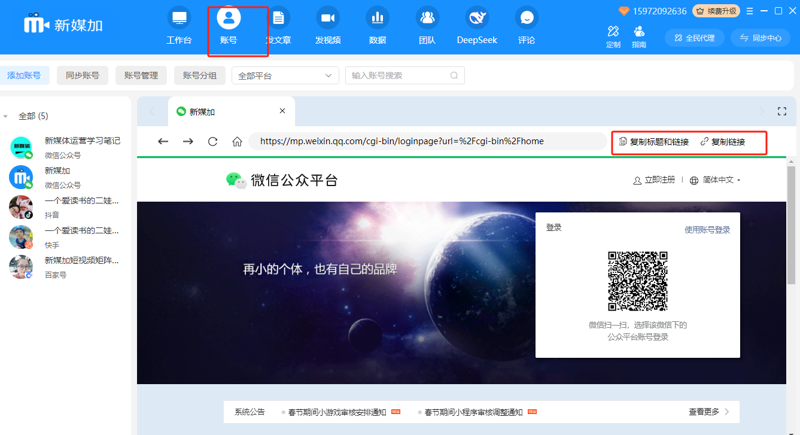Open notice 春节期间小游戏审核安排通知
The width and height of the screenshot is (800, 435).
click(337, 412)
